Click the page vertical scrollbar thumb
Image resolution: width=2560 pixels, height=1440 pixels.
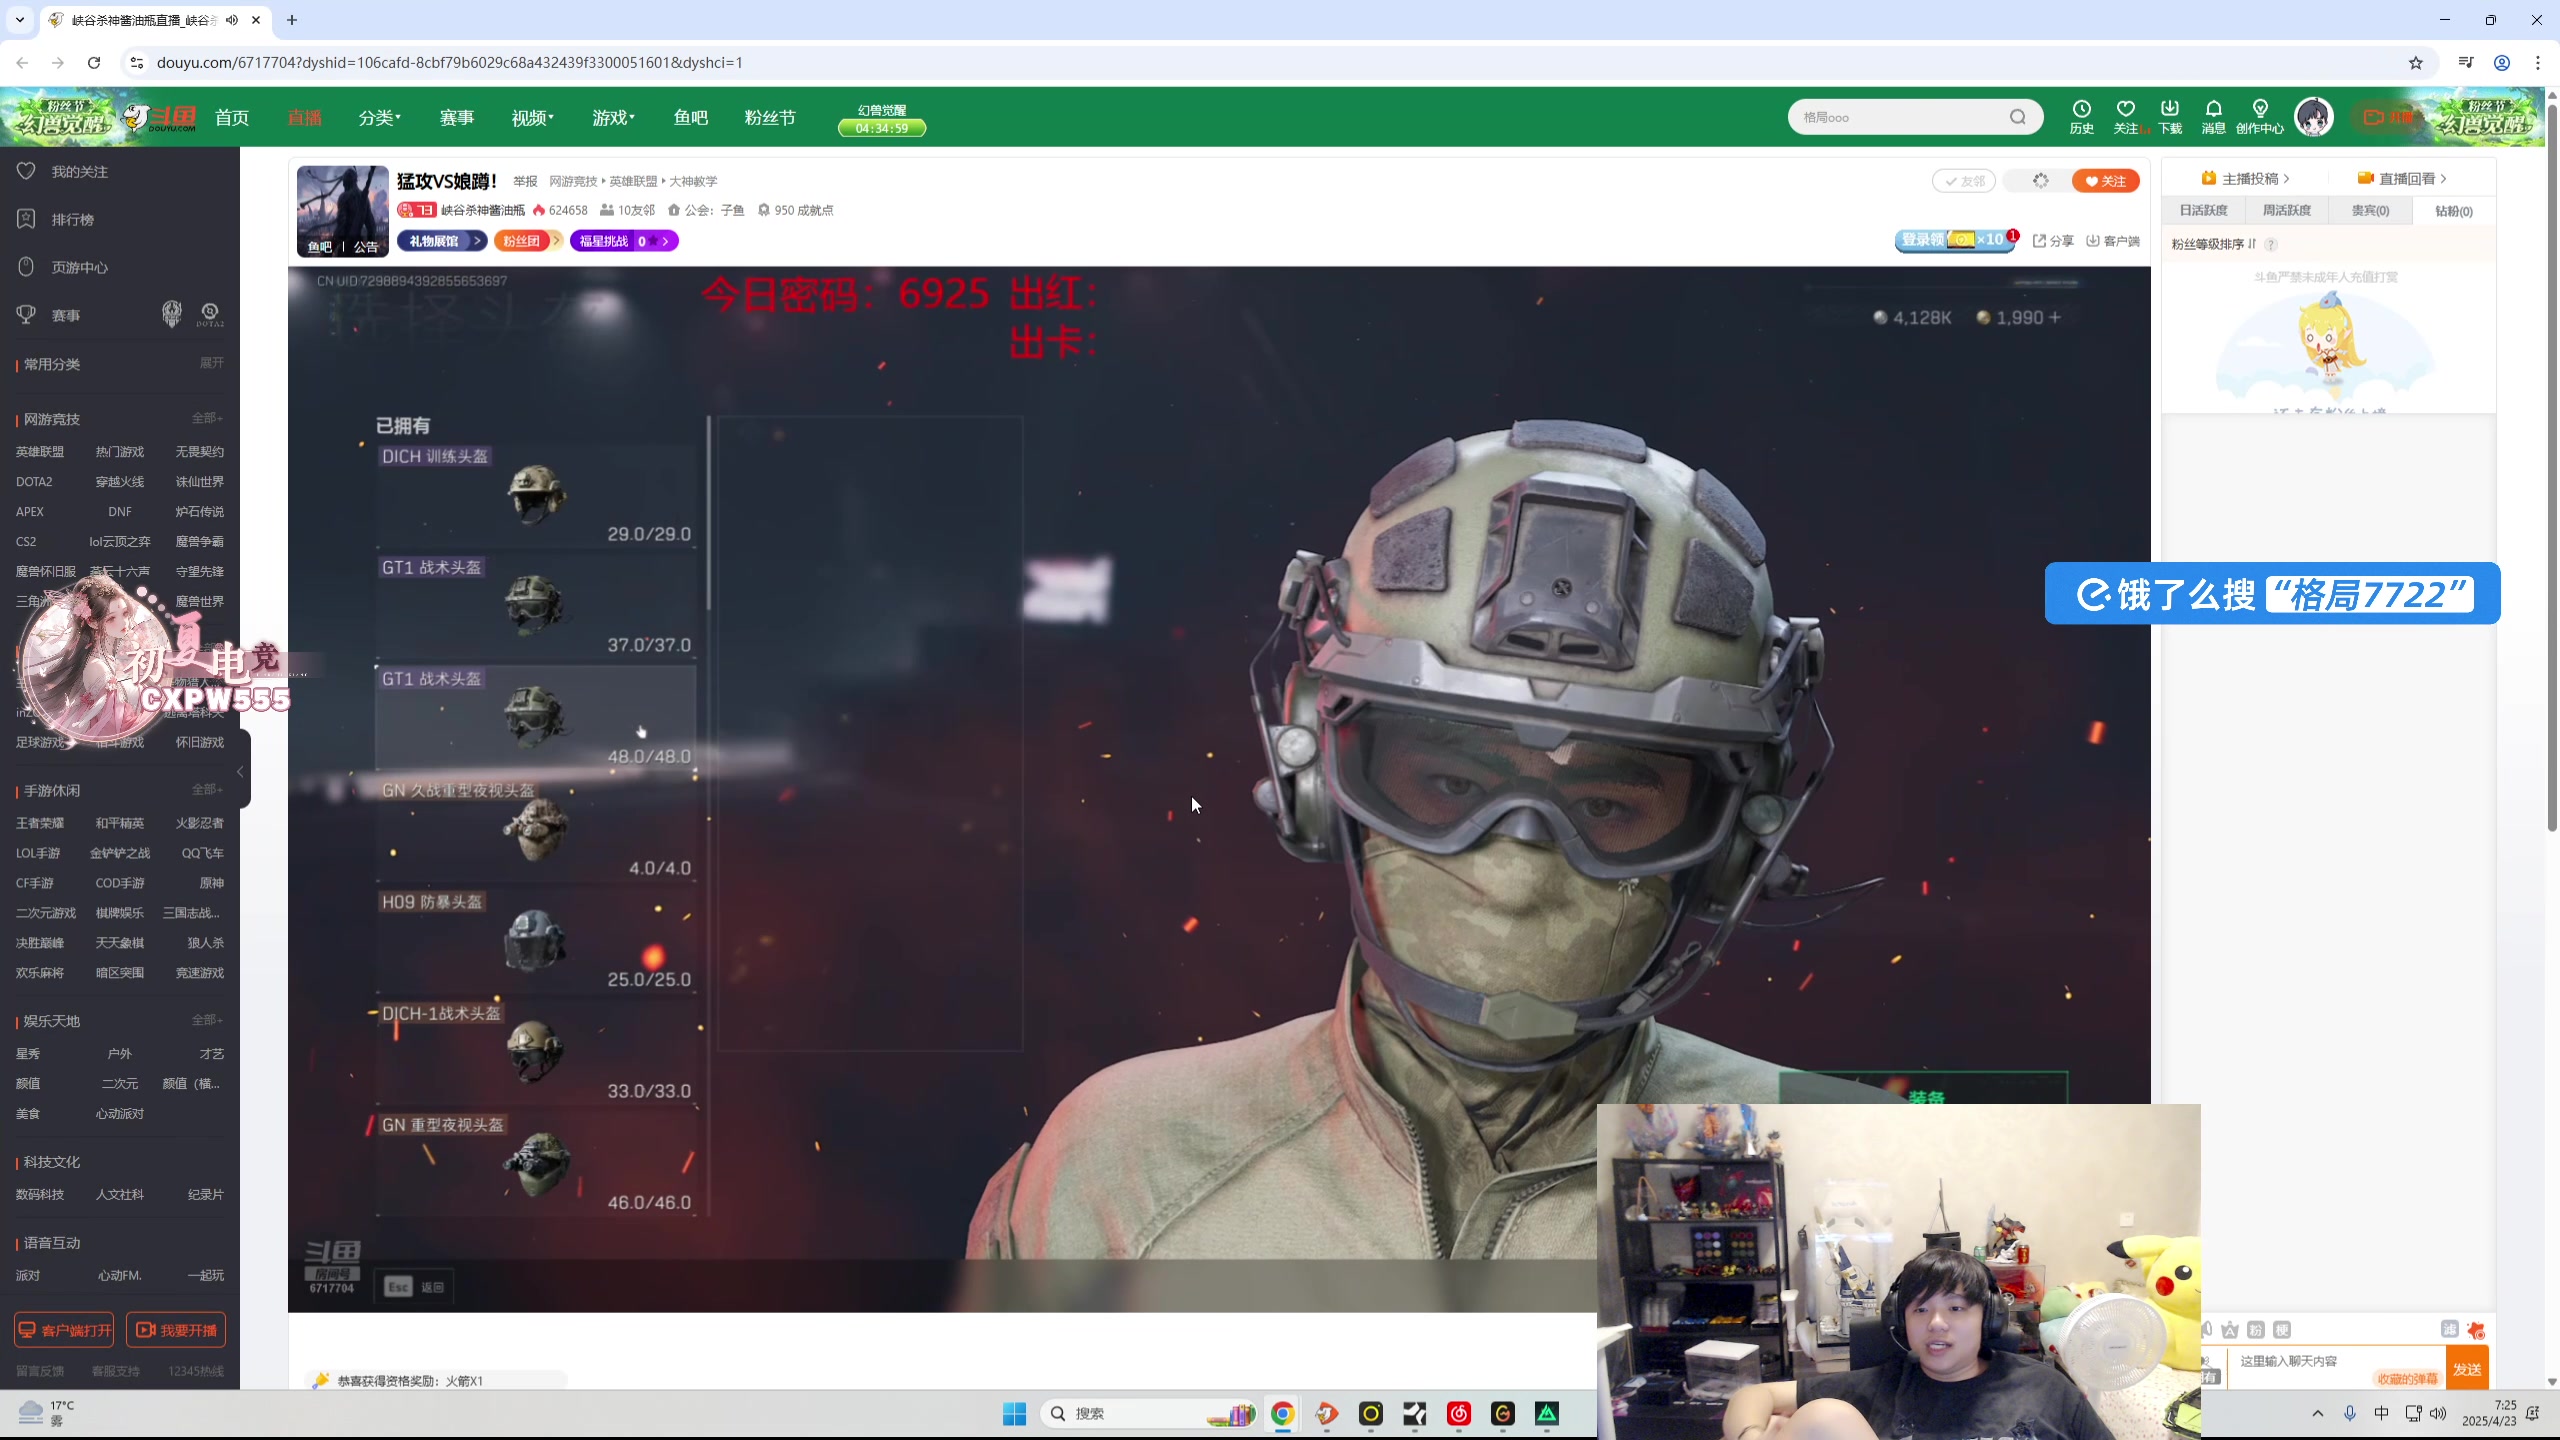[2551, 468]
